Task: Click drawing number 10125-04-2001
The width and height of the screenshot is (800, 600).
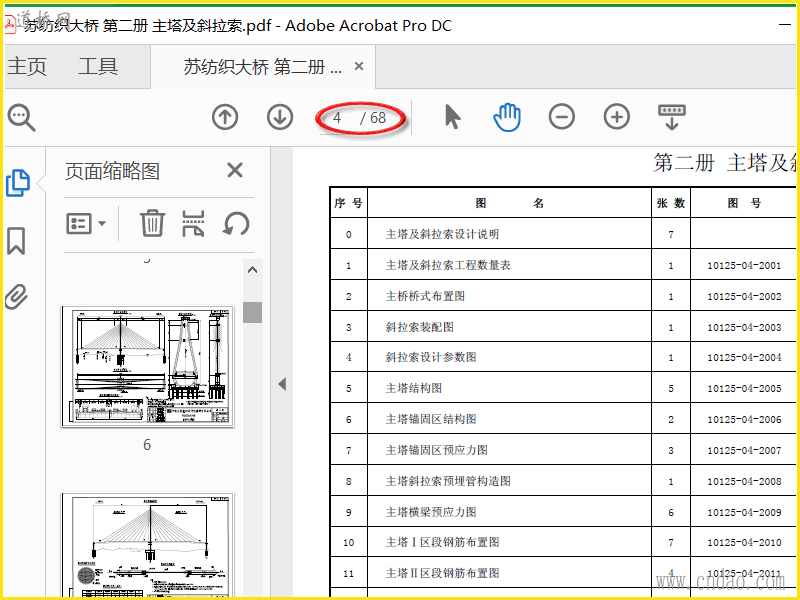Action: coord(744,265)
